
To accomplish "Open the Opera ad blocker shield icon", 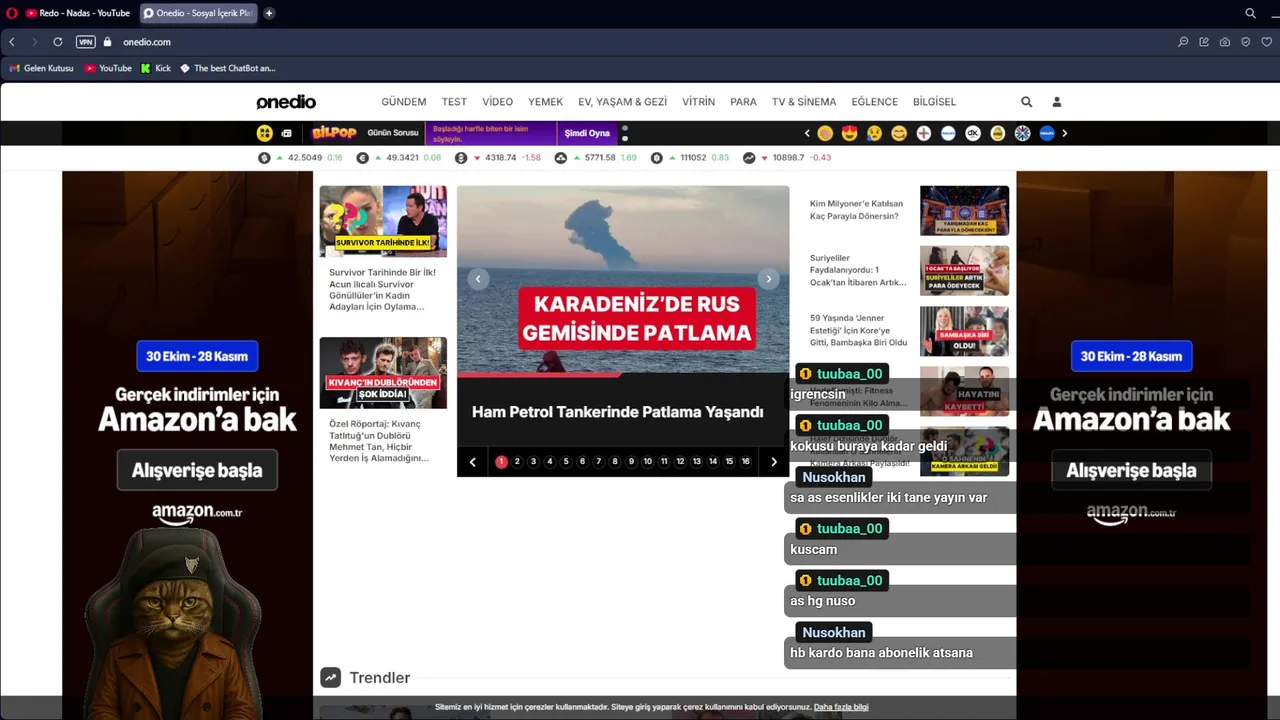I will (1246, 42).
